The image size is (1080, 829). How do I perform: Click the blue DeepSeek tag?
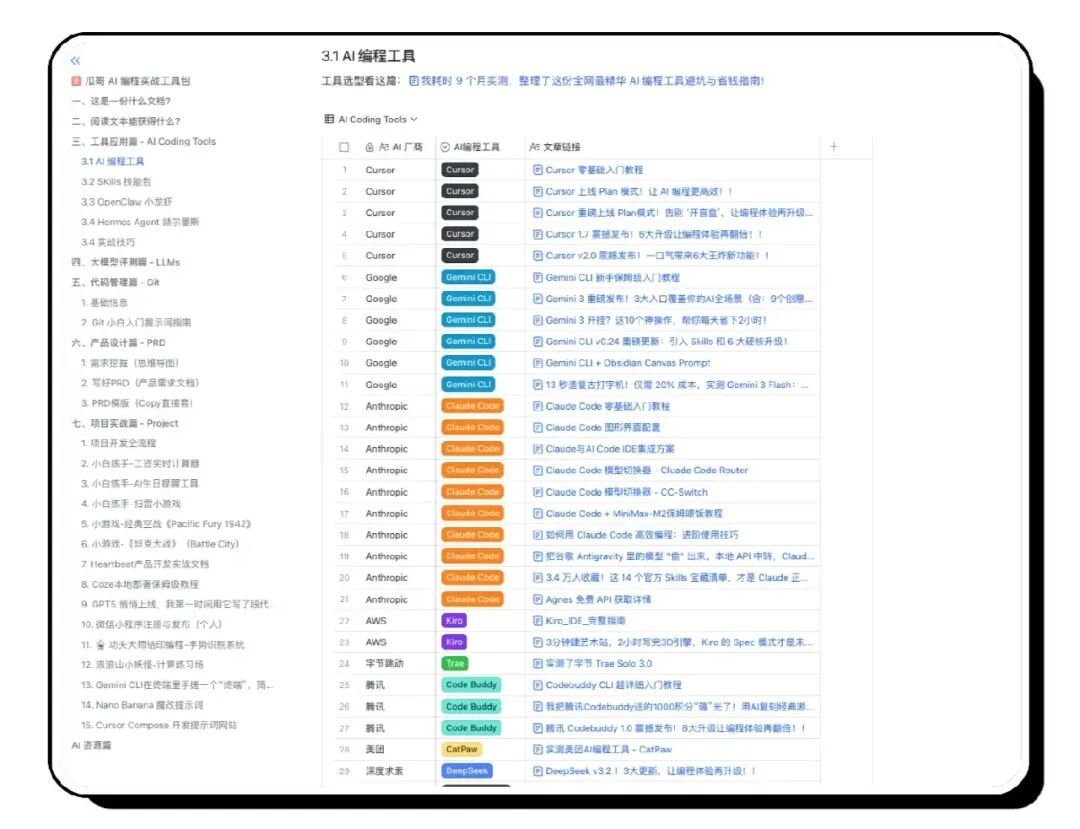[467, 771]
